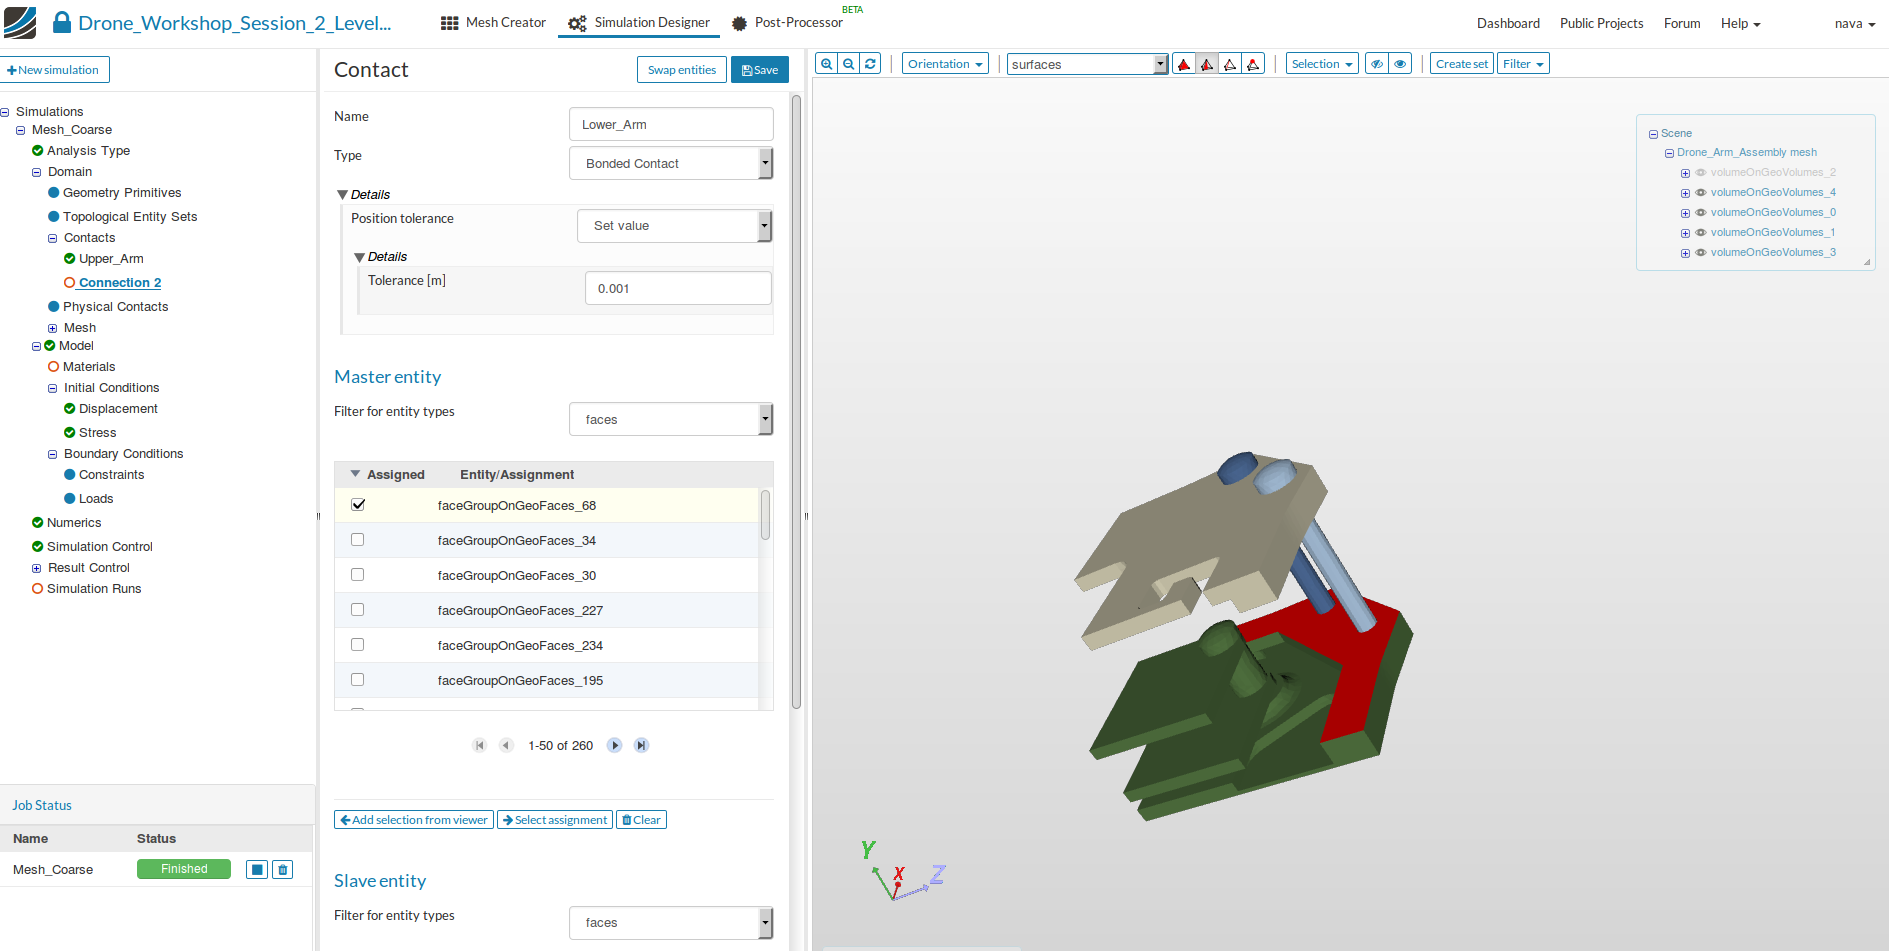Open the Post-Processor tab
1889x951 pixels.
click(787, 23)
